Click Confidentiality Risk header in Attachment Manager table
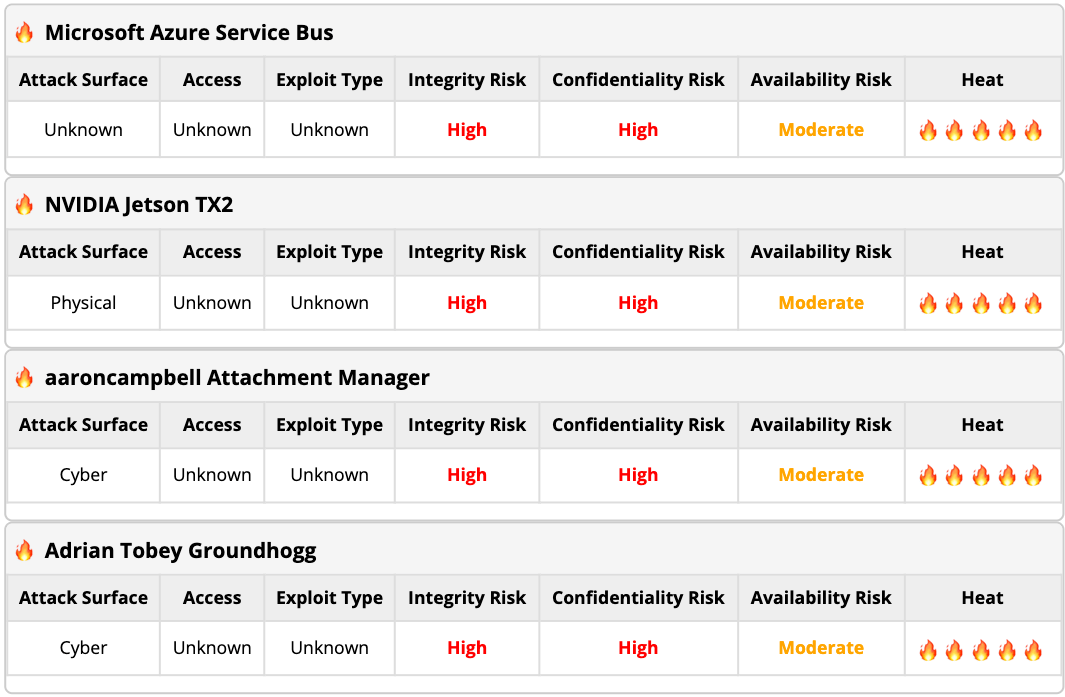 tap(638, 425)
